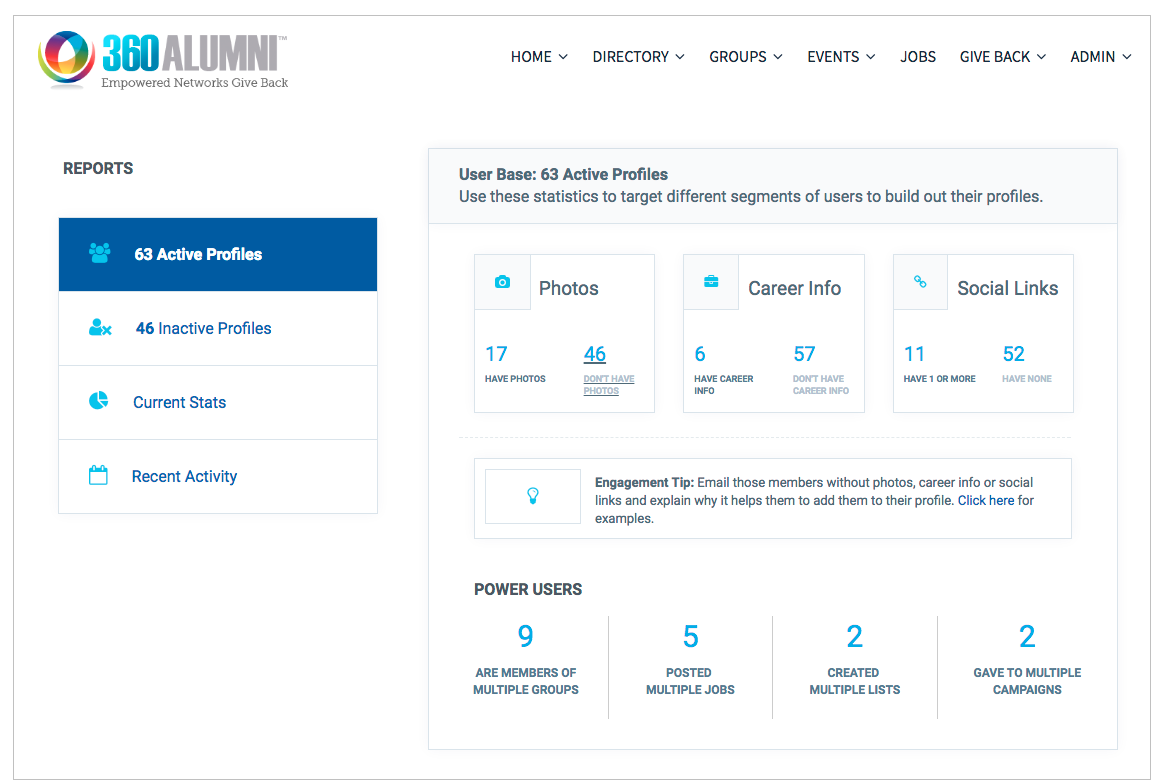This screenshot has height=784, width=1157.
Task: Click the Current Stats pie chart icon
Action: (x=99, y=401)
